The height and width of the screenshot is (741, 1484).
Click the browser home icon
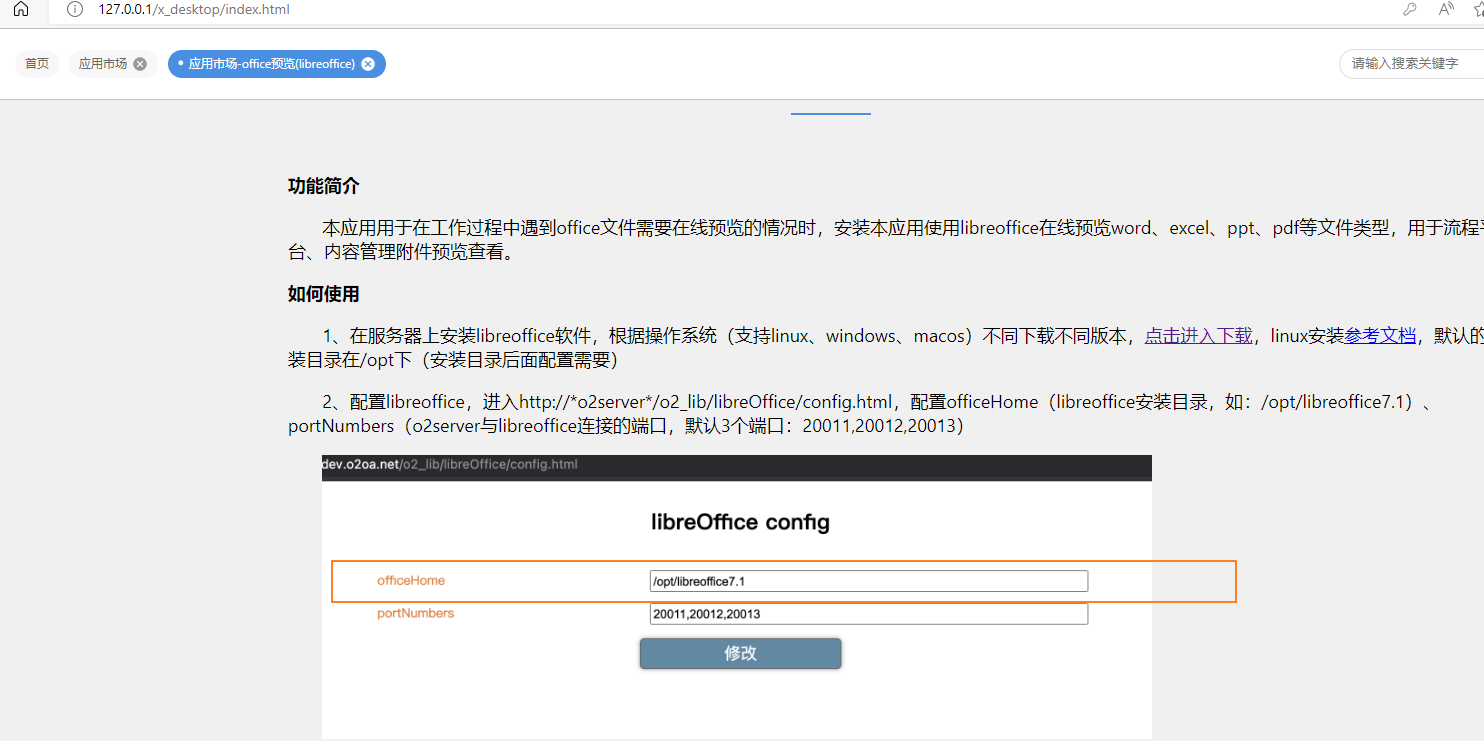pos(21,9)
